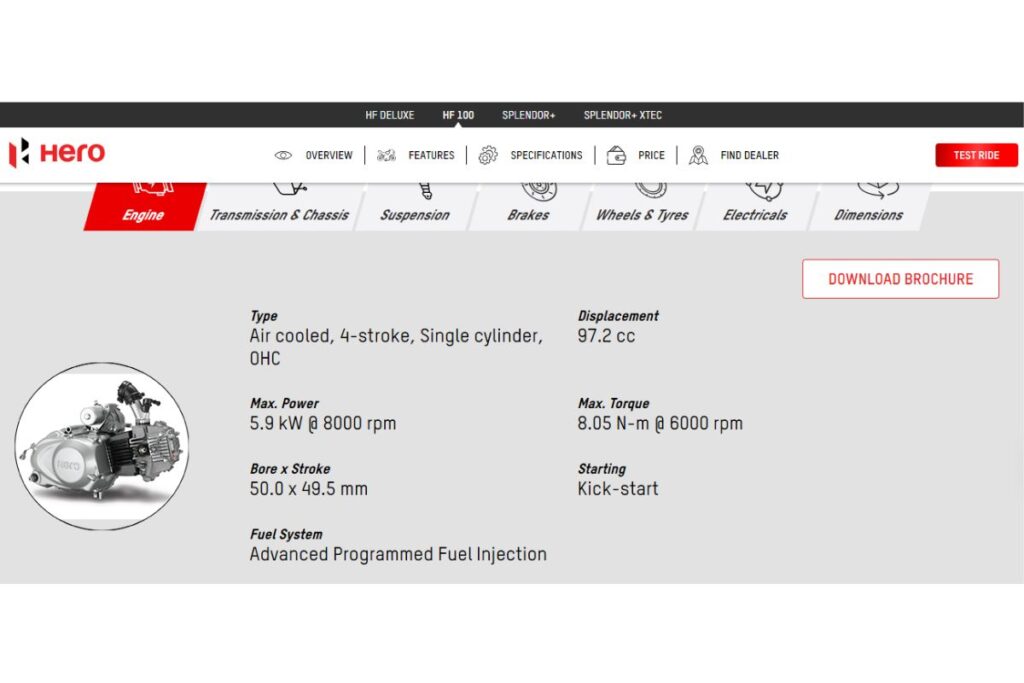This screenshot has width=1024, height=683.
Task: Click the eye icon beside Overview
Action: click(283, 155)
